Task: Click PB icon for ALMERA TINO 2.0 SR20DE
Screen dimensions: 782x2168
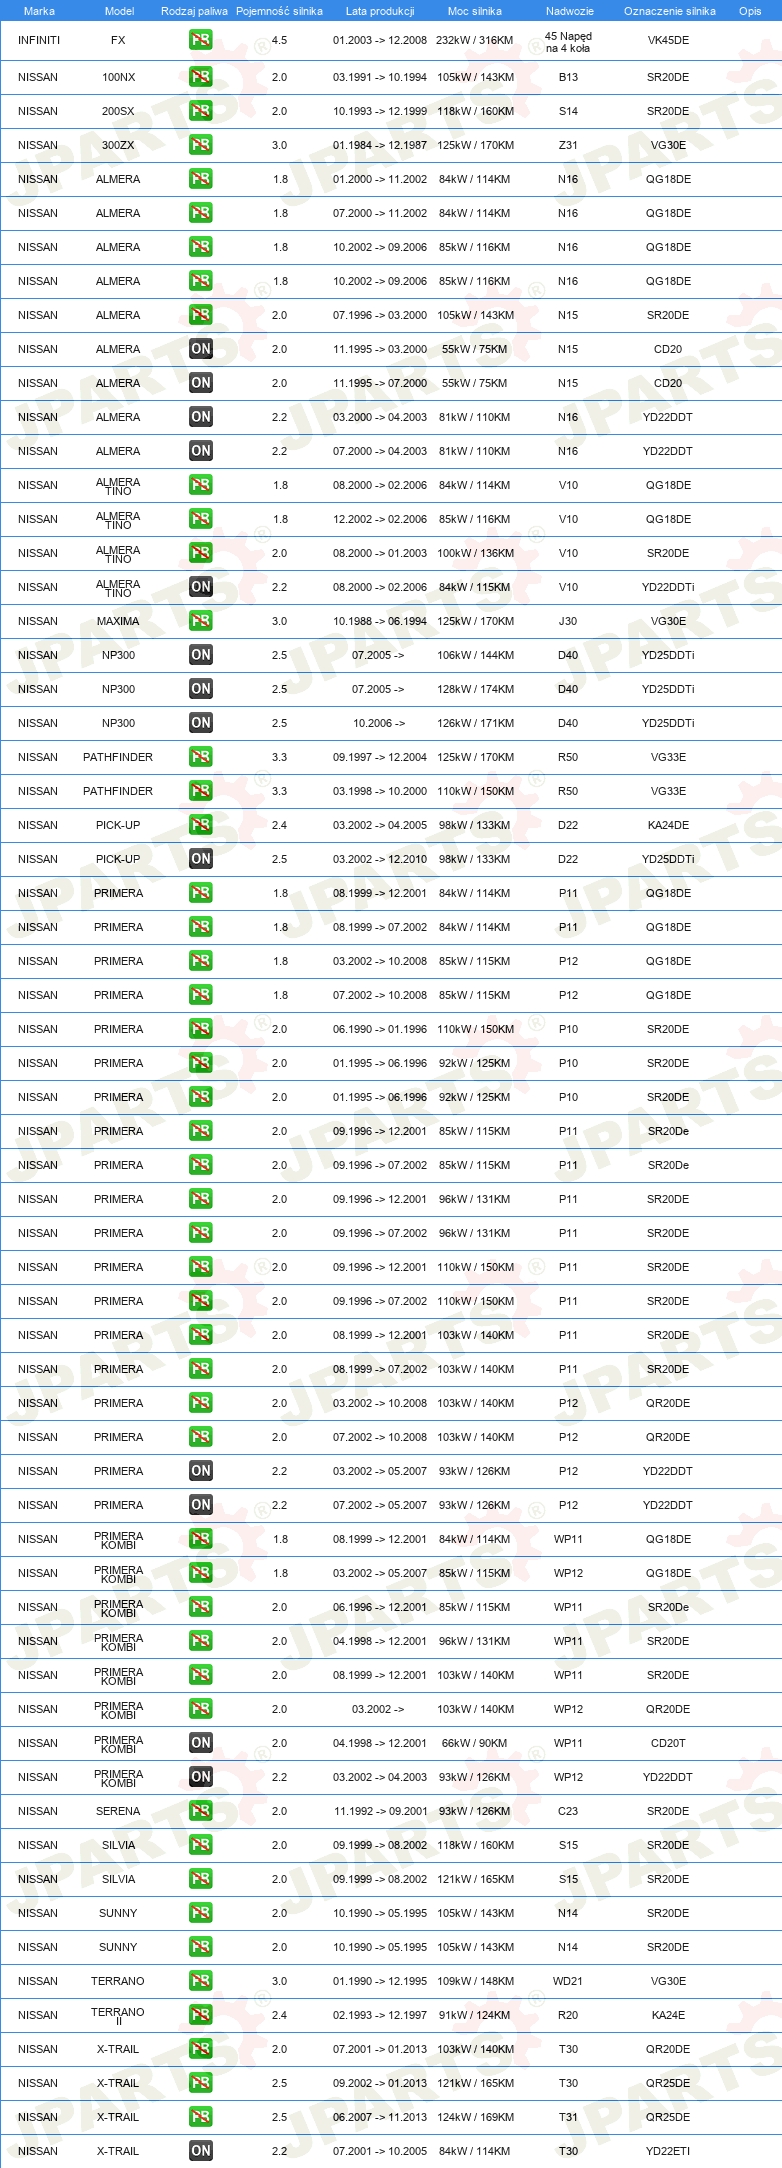Action: coord(201,553)
